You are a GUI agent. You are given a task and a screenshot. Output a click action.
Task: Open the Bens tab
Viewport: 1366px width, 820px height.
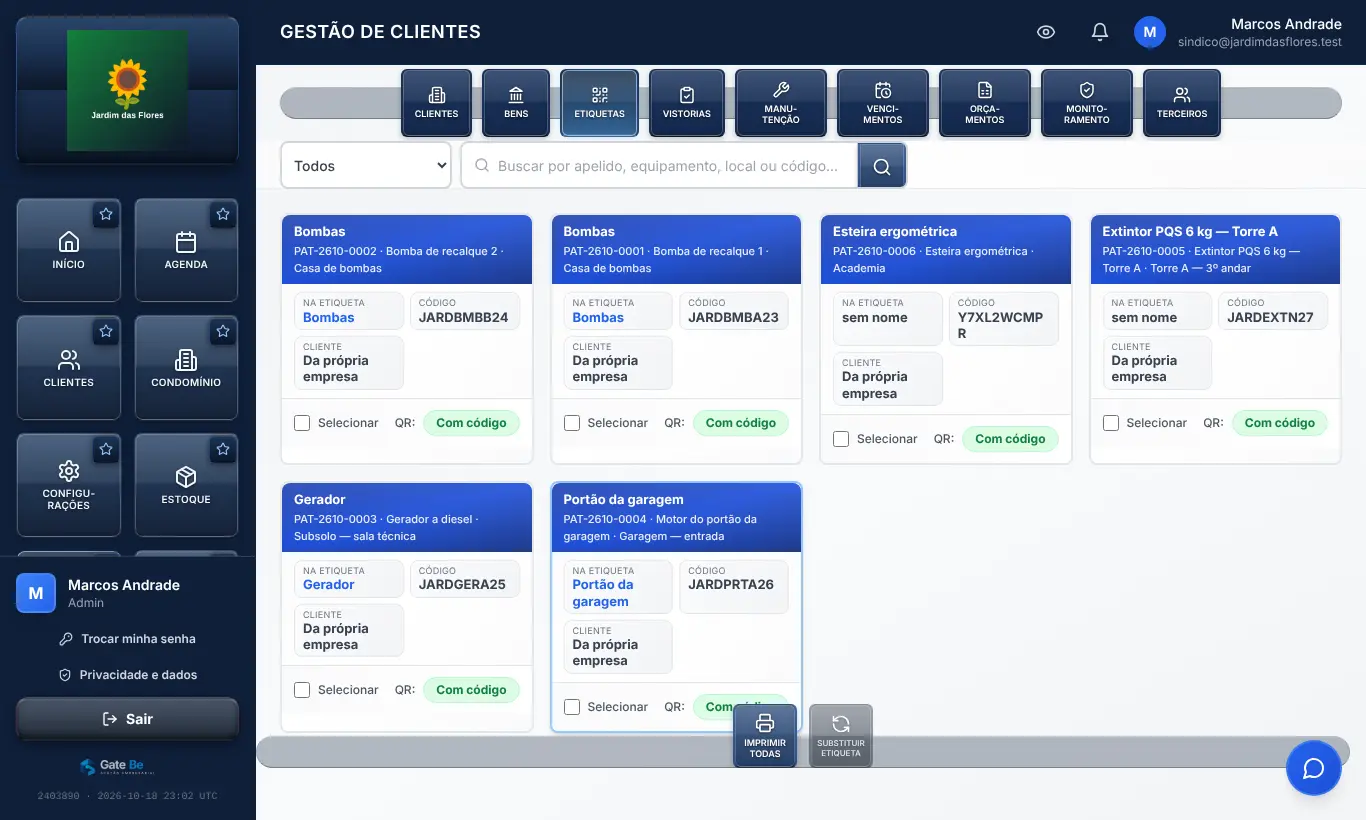516,103
